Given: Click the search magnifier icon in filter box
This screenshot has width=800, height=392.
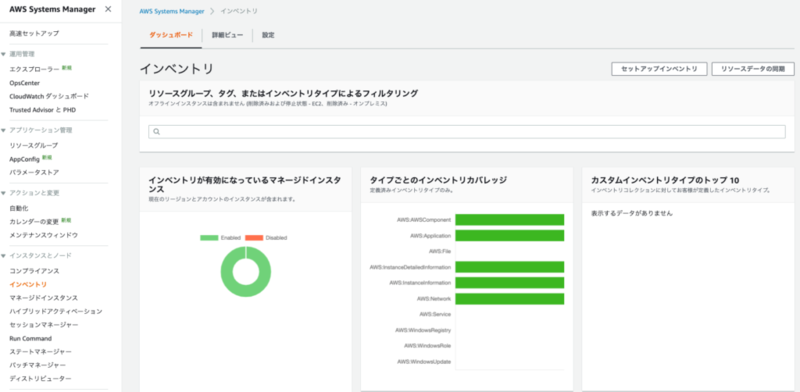Looking at the screenshot, I should [x=157, y=132].
